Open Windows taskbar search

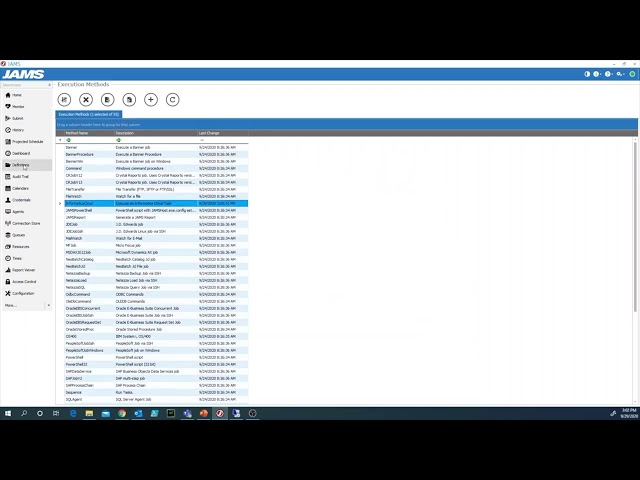coord(24,413)
